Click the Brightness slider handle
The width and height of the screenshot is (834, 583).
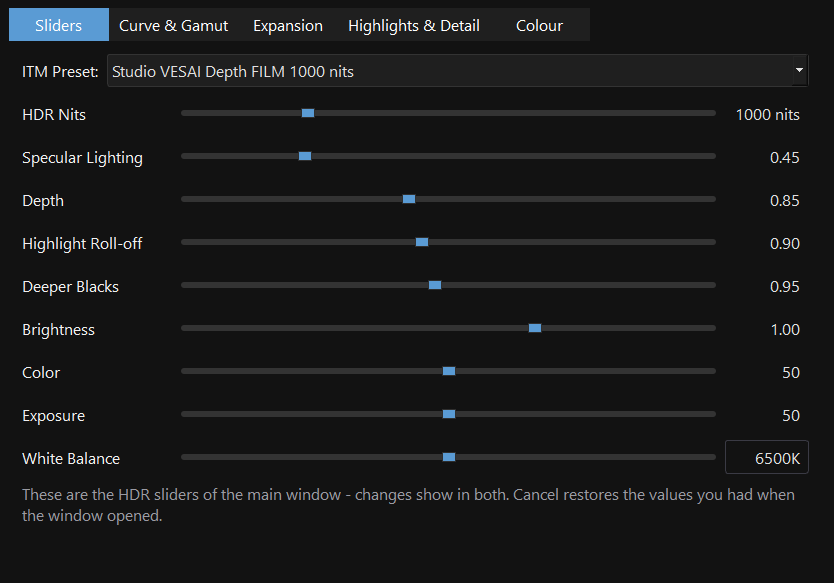pyautogui.click(x=535, y=328)
